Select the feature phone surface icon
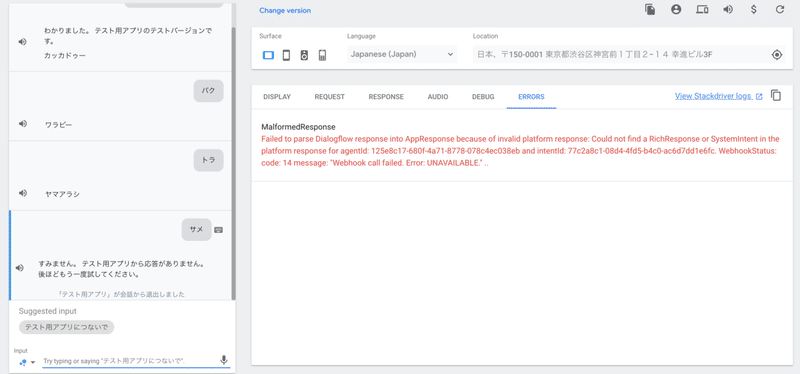This screenshot has width=800, height=374. (322, 55)
